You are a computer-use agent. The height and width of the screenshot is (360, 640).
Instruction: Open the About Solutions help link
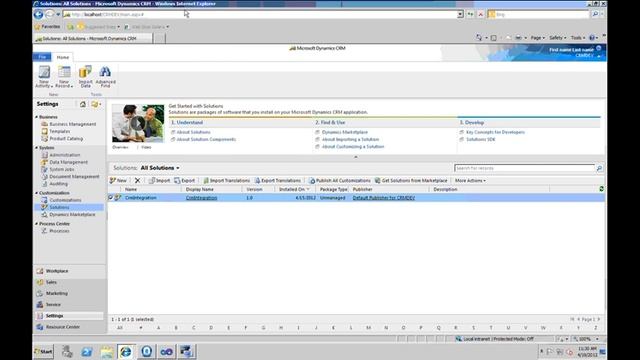pos(193,132)
